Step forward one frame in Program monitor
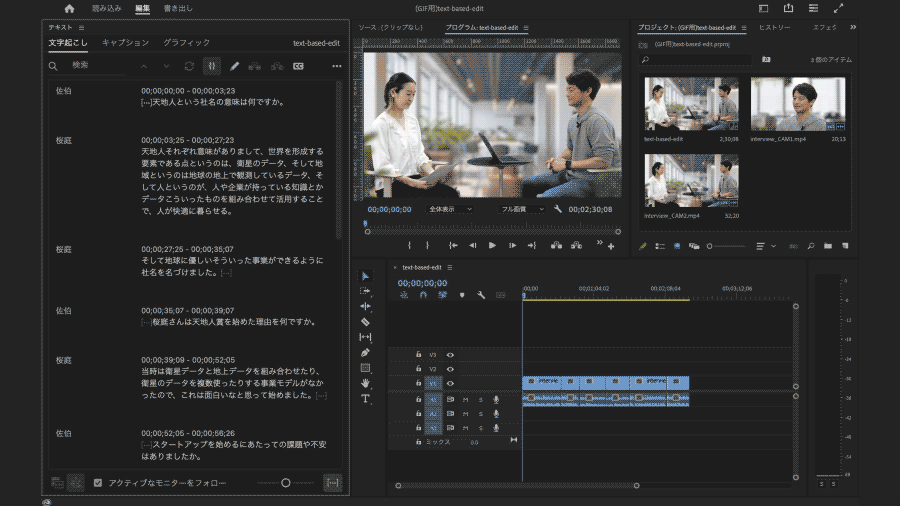This screenshot has height=506, width=900. pyautogui.click(x=512, y=246)
